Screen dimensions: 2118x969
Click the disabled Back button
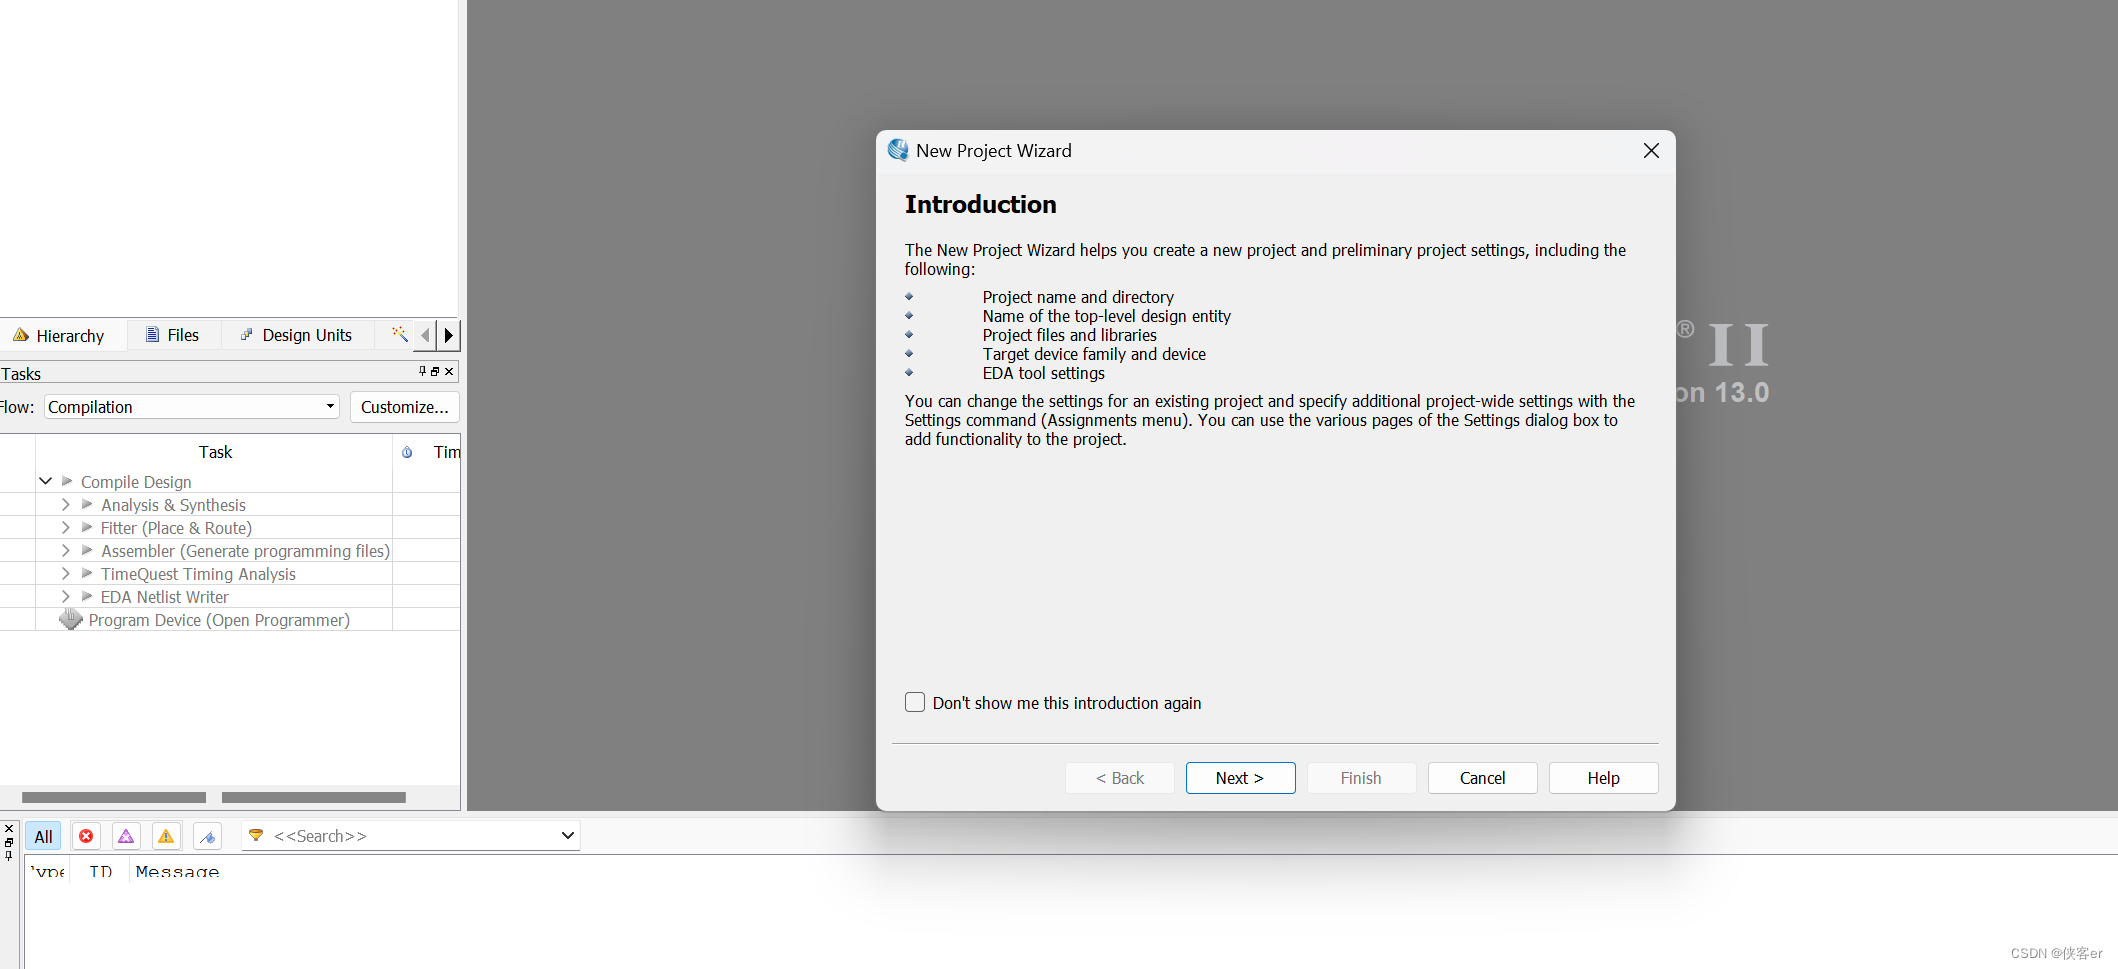click(x=1119, y=778)
